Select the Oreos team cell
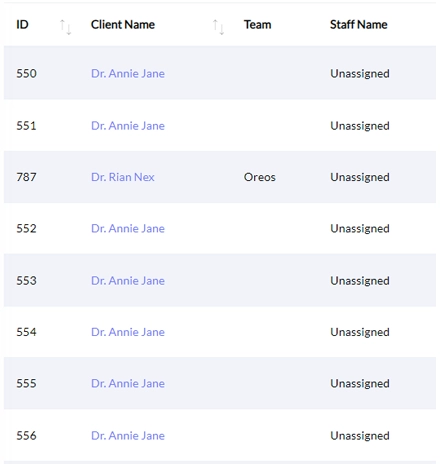The width and height of the screenshot is (442, 464). 260,177
